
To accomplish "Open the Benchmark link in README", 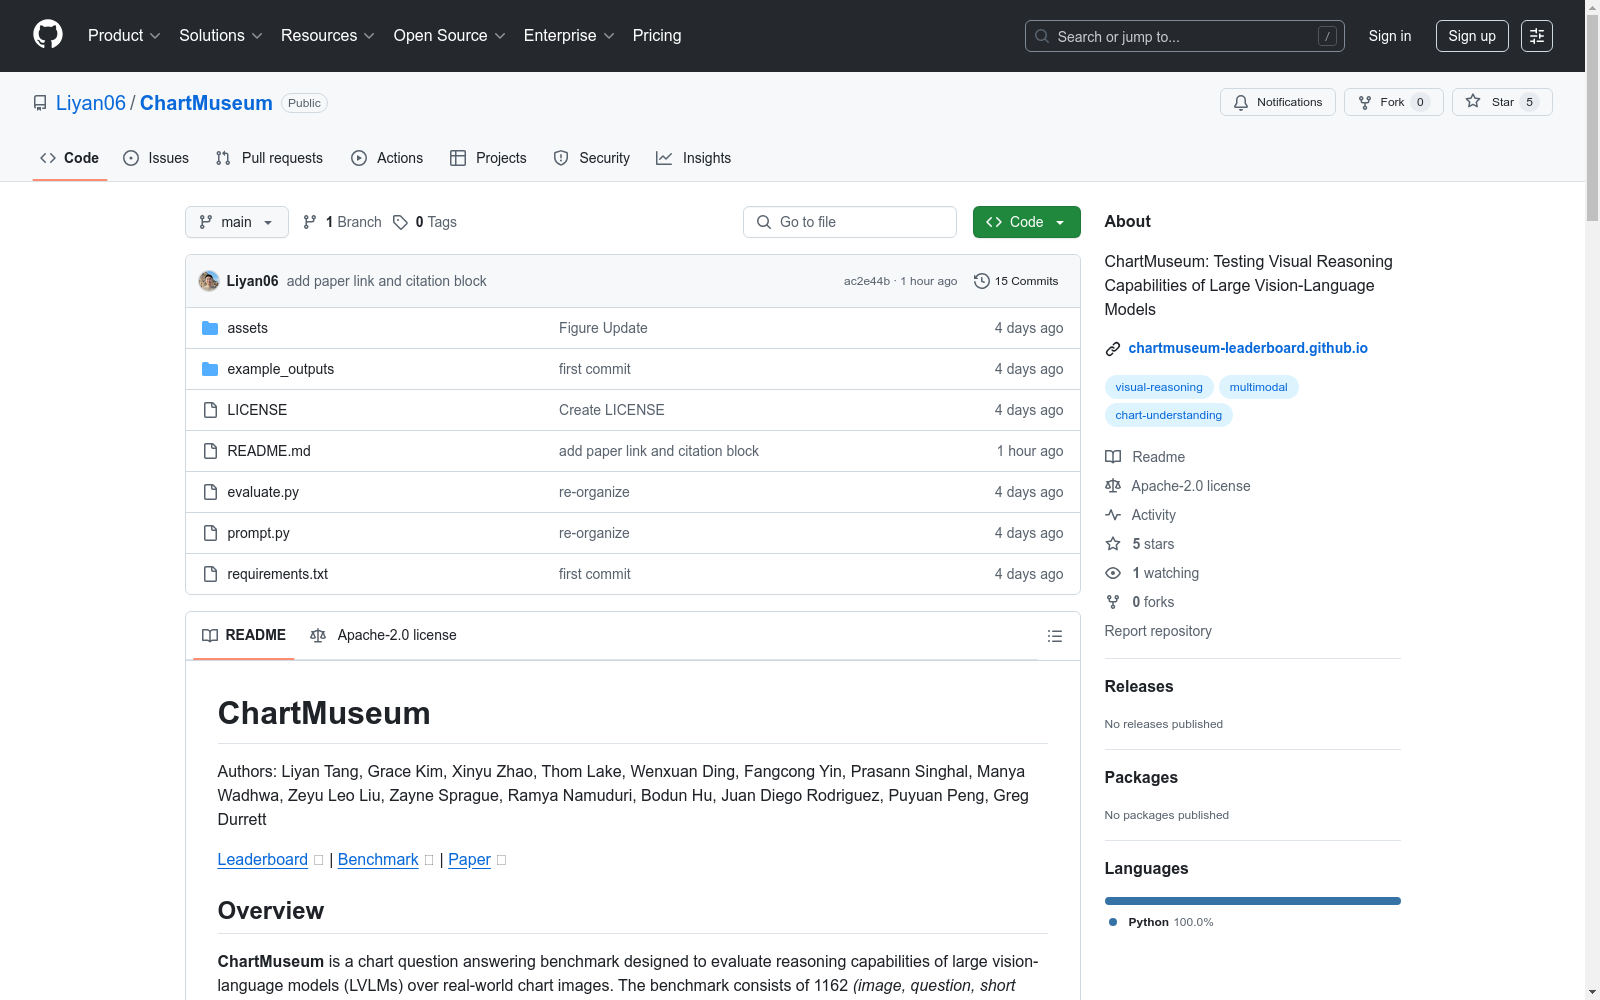I will coord(378,859).
